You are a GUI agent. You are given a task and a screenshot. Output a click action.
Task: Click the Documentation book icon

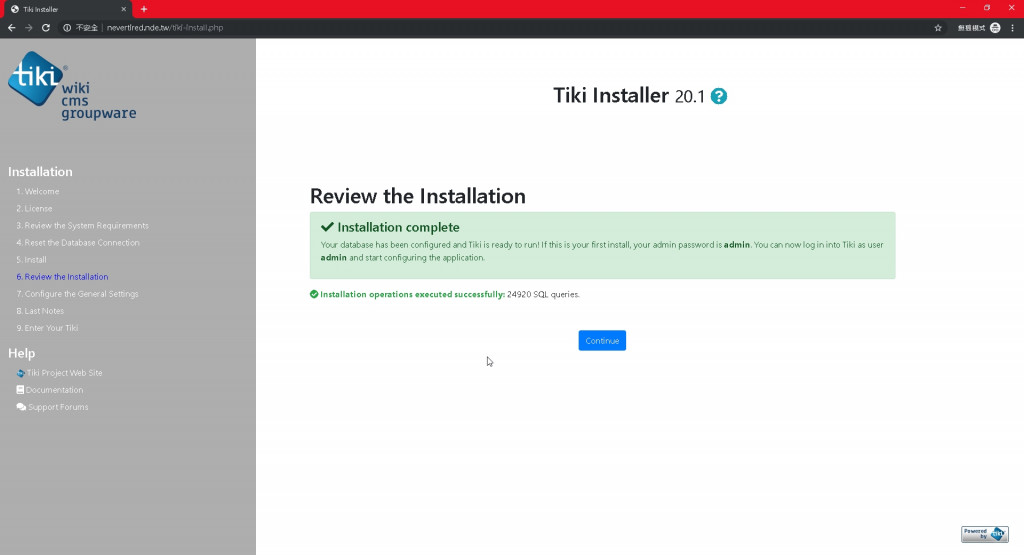point(20,390)
